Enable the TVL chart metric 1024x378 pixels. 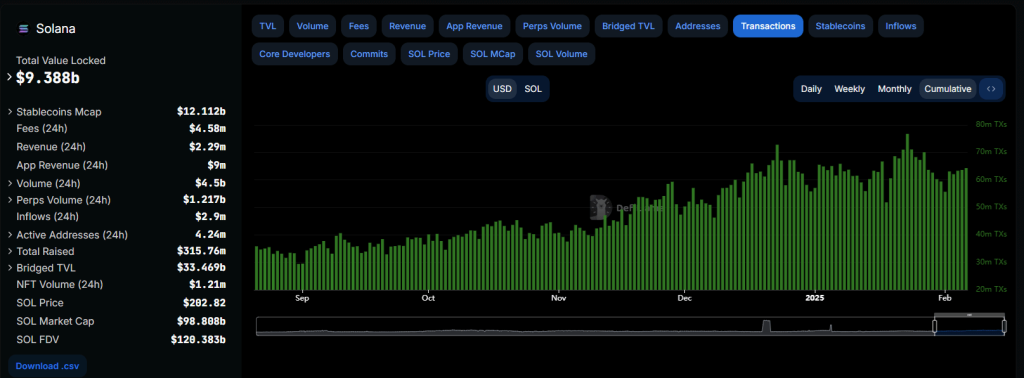coord(268,26)
